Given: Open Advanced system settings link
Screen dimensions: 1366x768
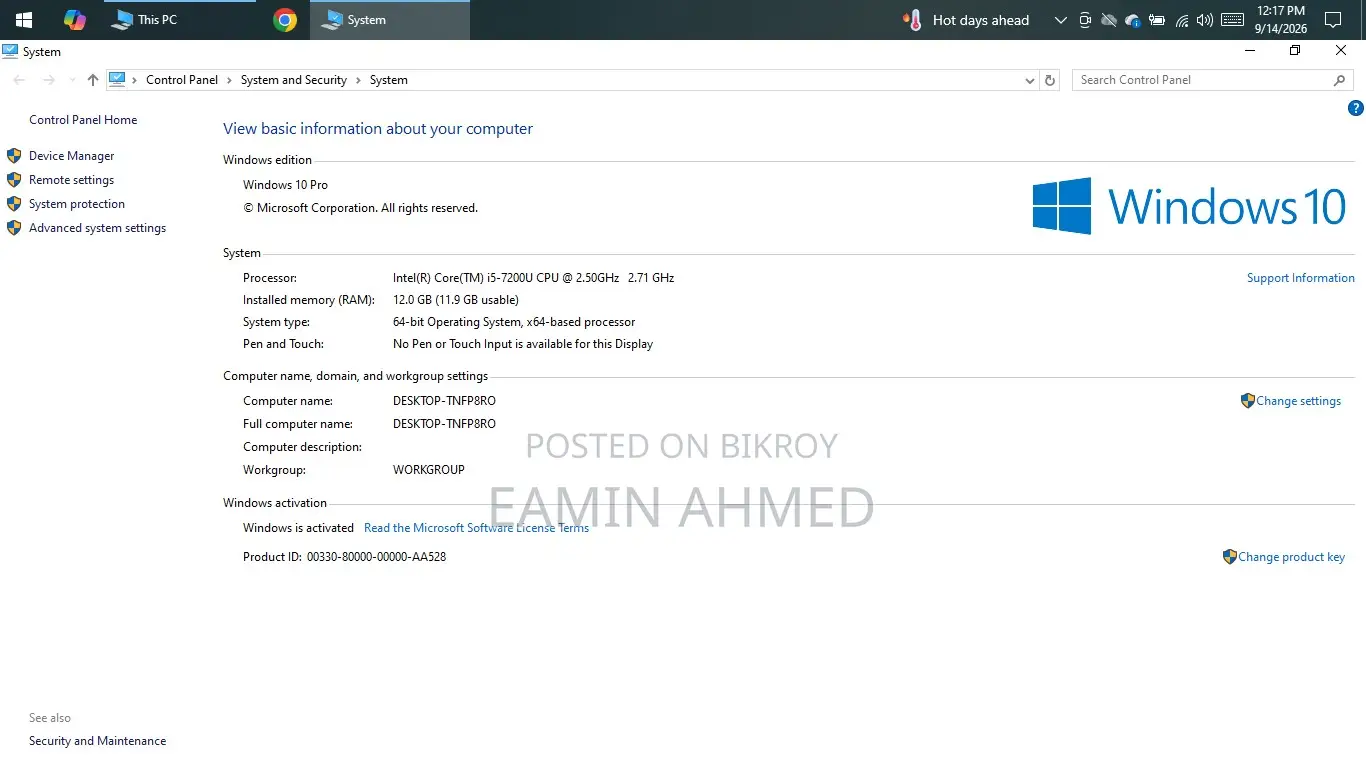Looking at the screenshot, I should [x=97, y=228].
